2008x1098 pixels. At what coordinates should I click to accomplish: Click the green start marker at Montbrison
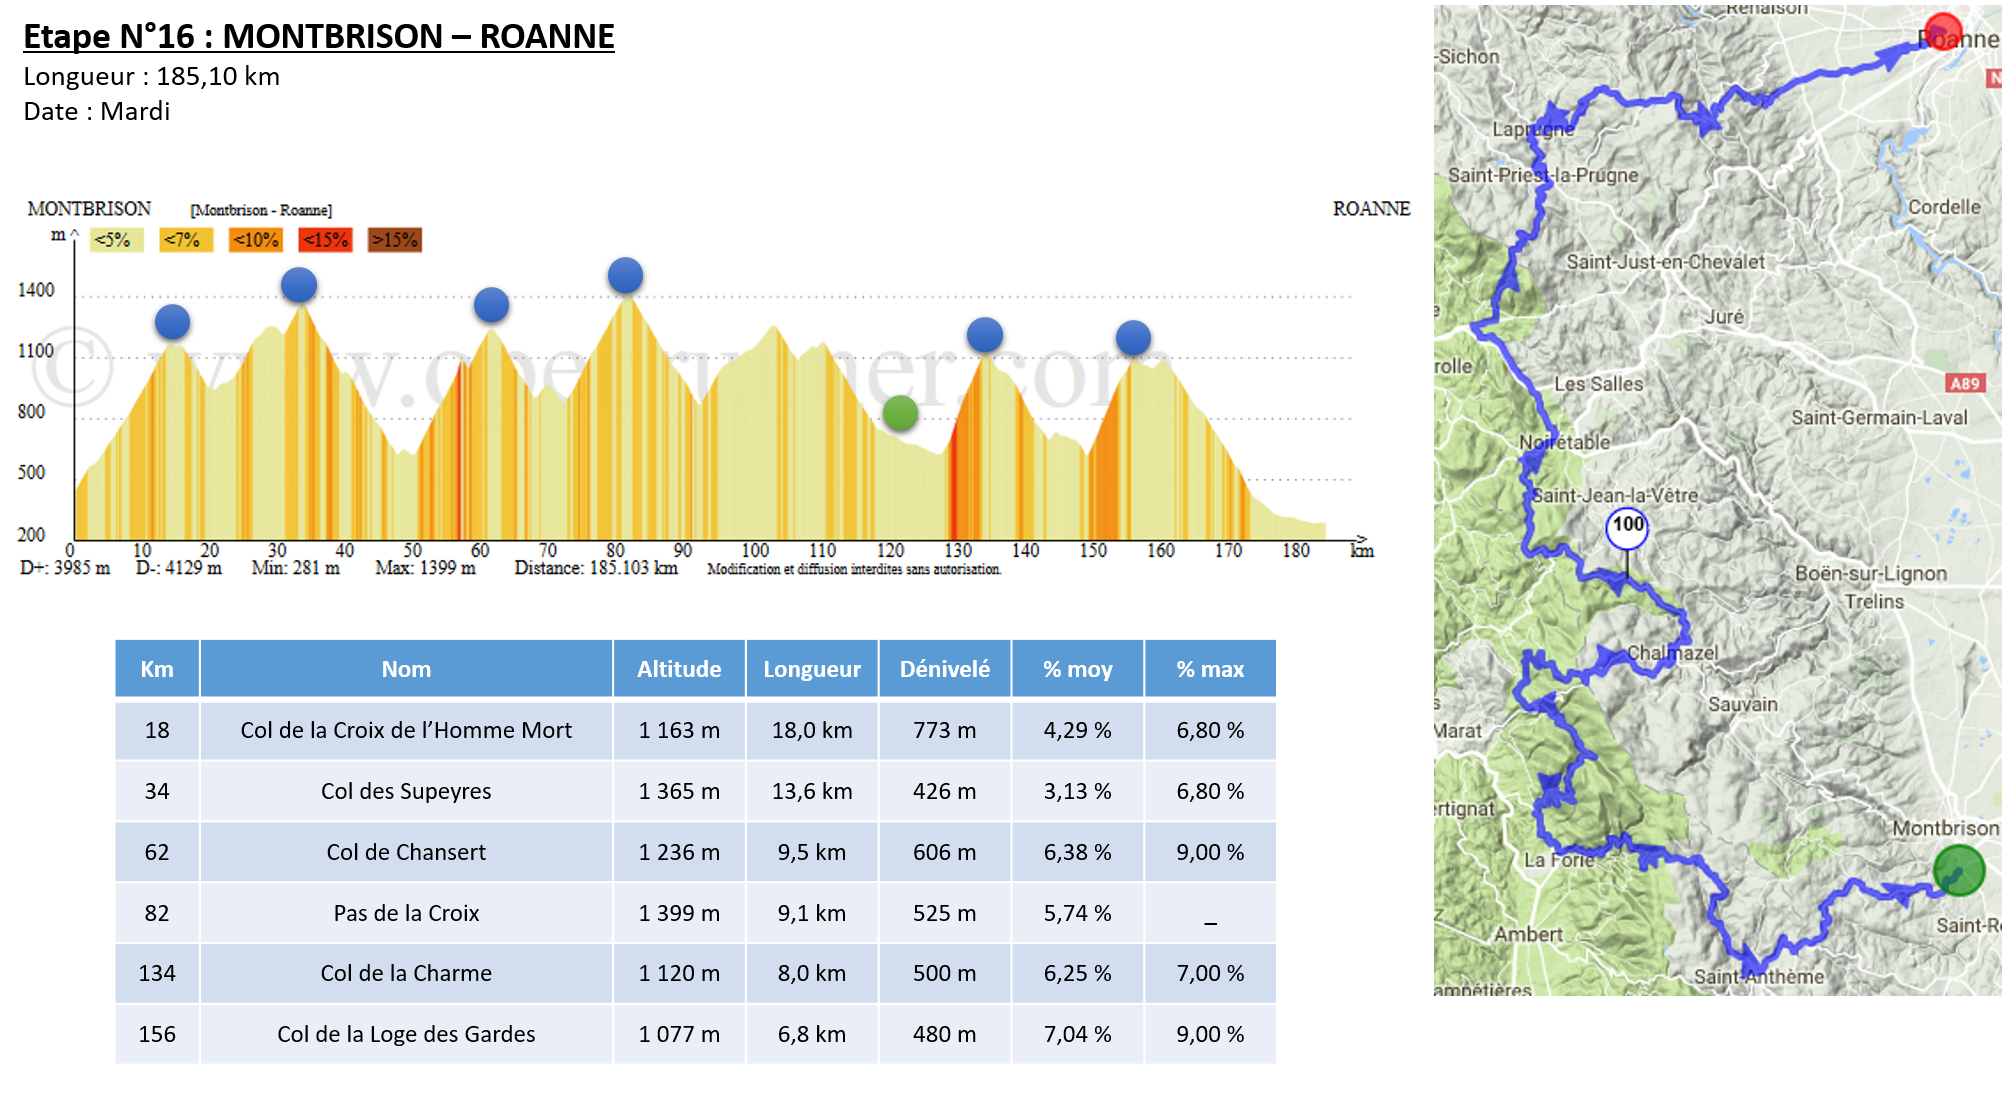click(x=1958, y=870)
